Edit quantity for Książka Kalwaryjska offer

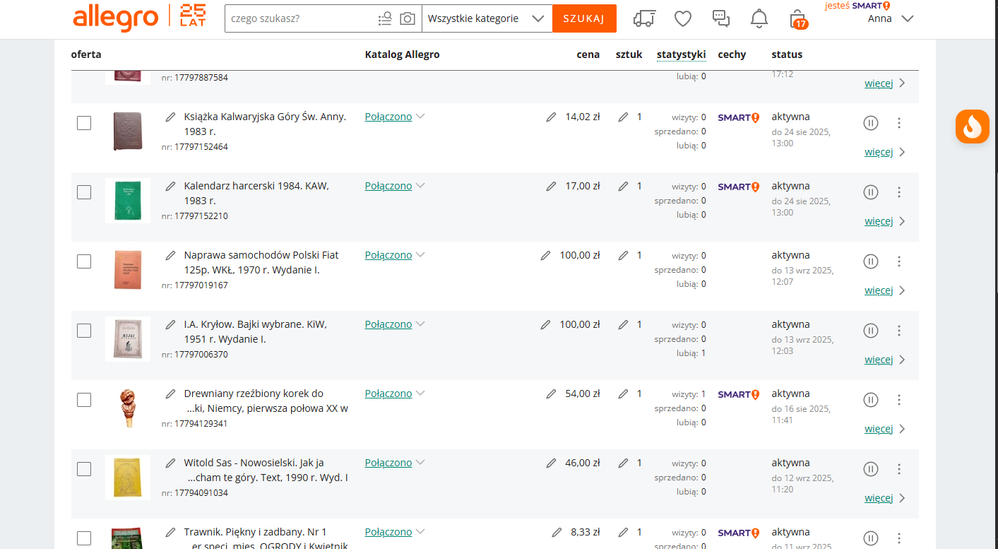pyautogui.click(x=623, y=117)
